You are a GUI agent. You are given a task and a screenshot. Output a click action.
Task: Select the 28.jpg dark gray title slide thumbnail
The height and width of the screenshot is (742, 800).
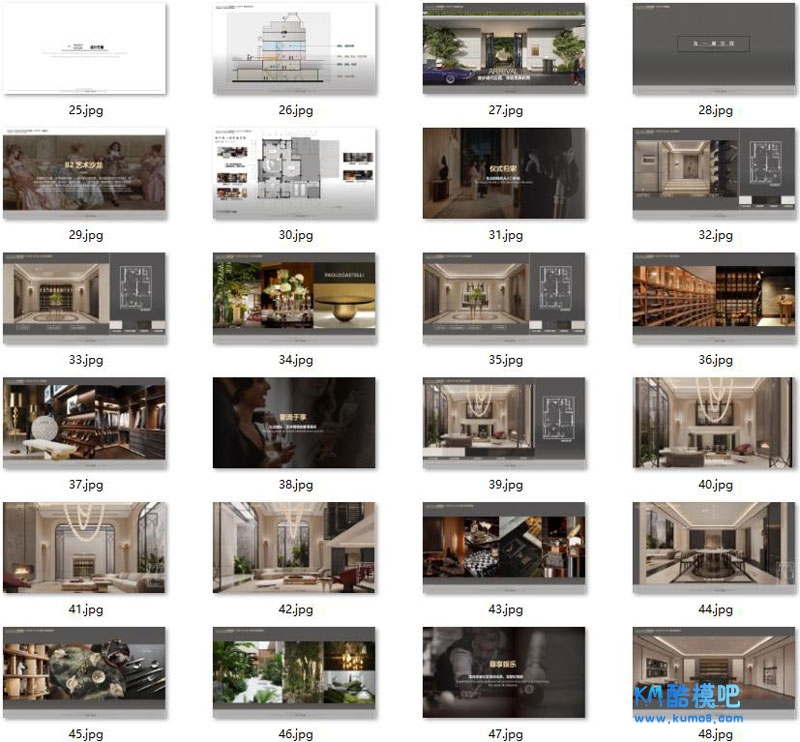[x=714, y=49]
